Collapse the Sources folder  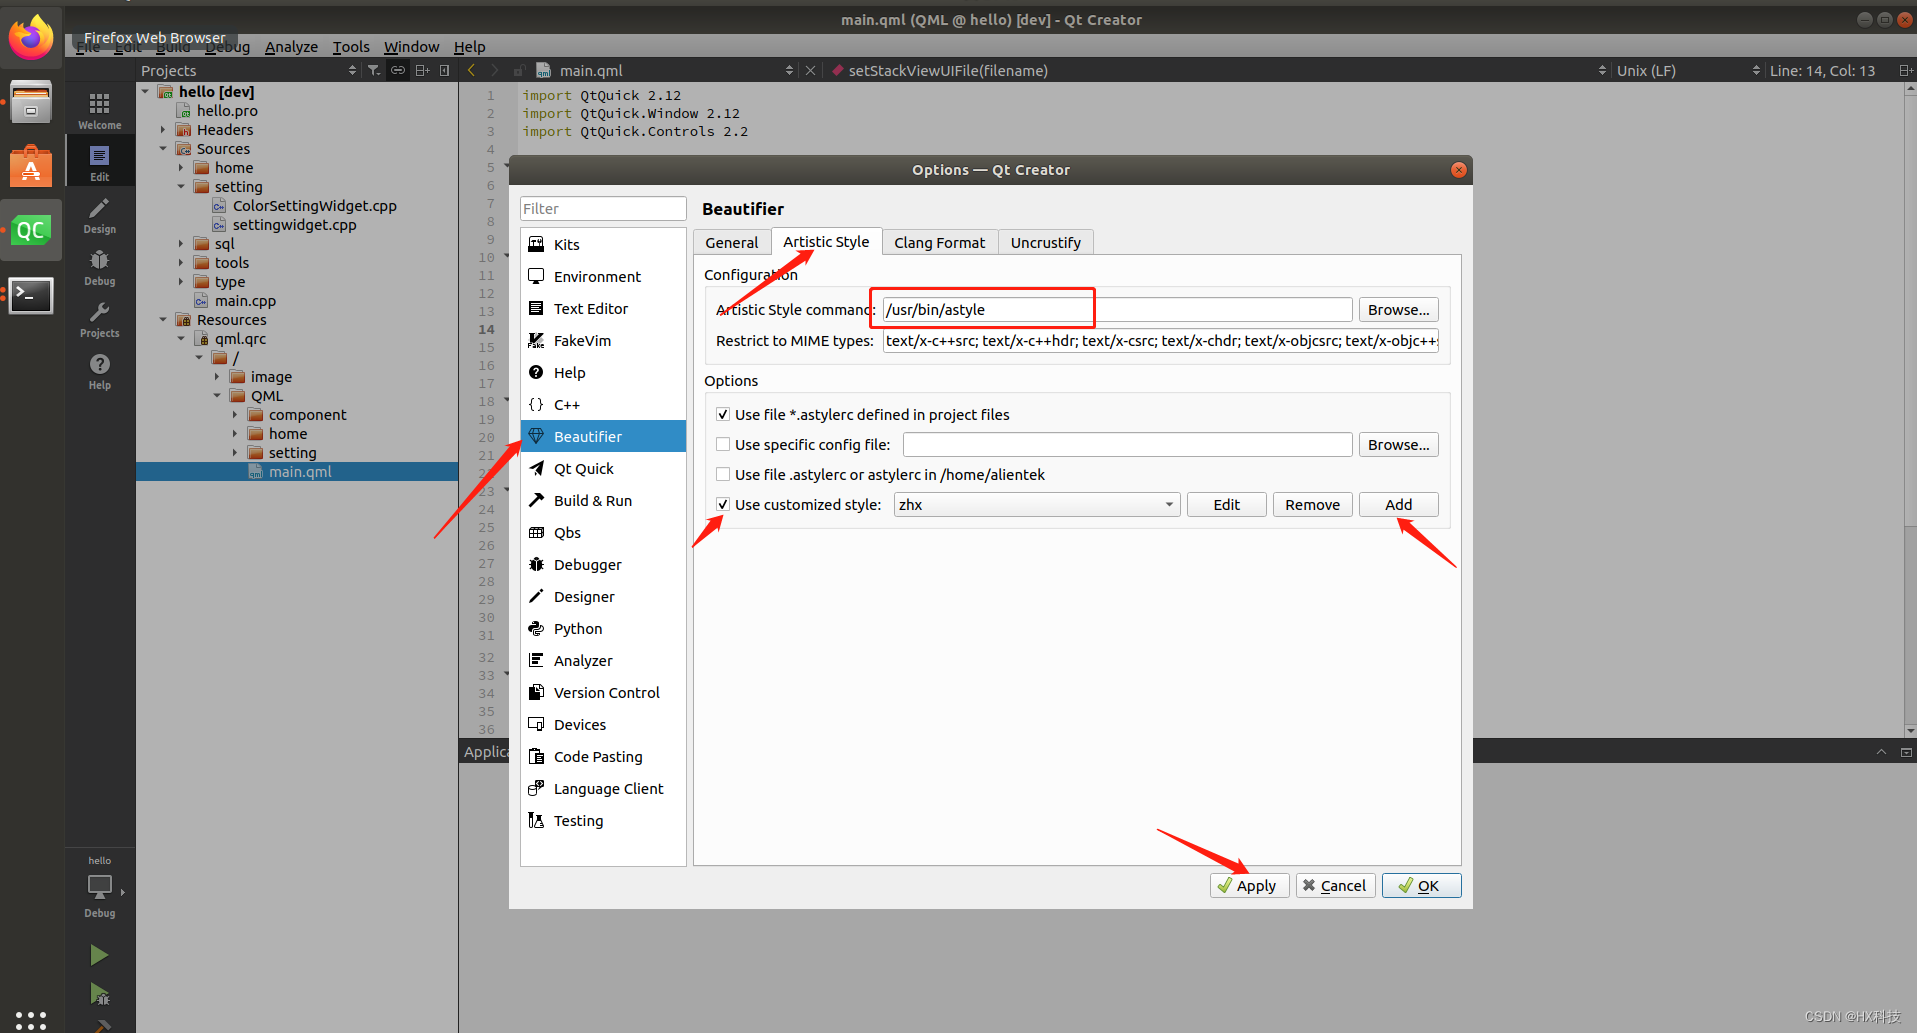click(x=163, y=148)
